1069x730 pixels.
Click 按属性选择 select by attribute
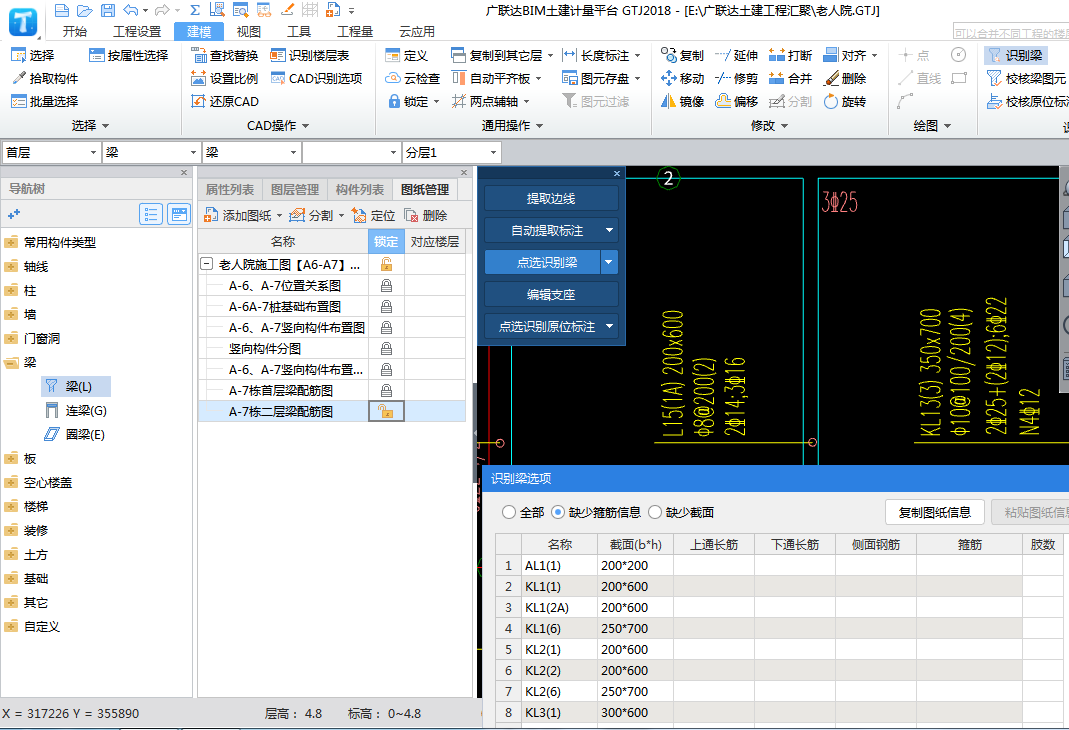[x=129, y=55]
